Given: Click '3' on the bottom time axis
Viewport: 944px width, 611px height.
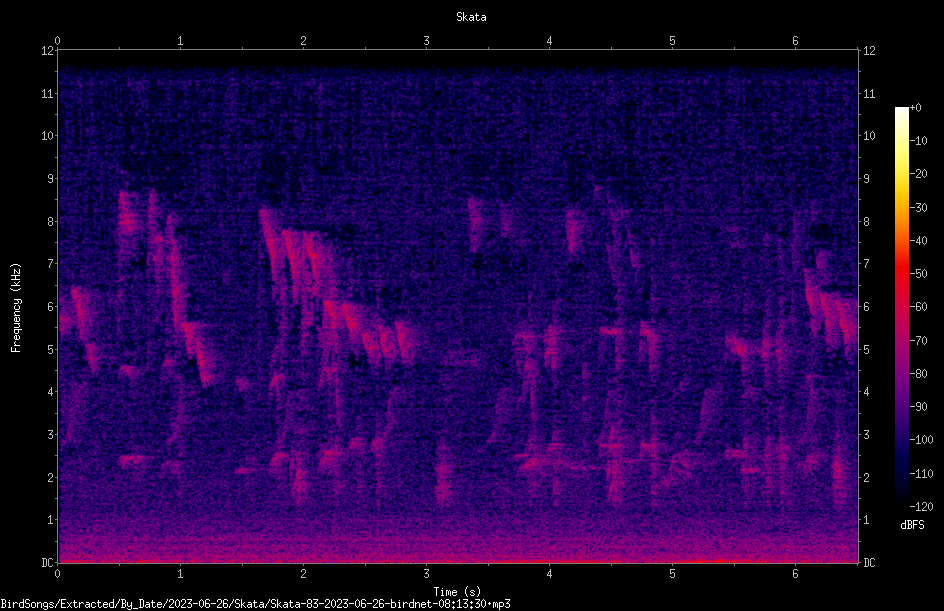Looking at the screenshot, I should 426,574.
